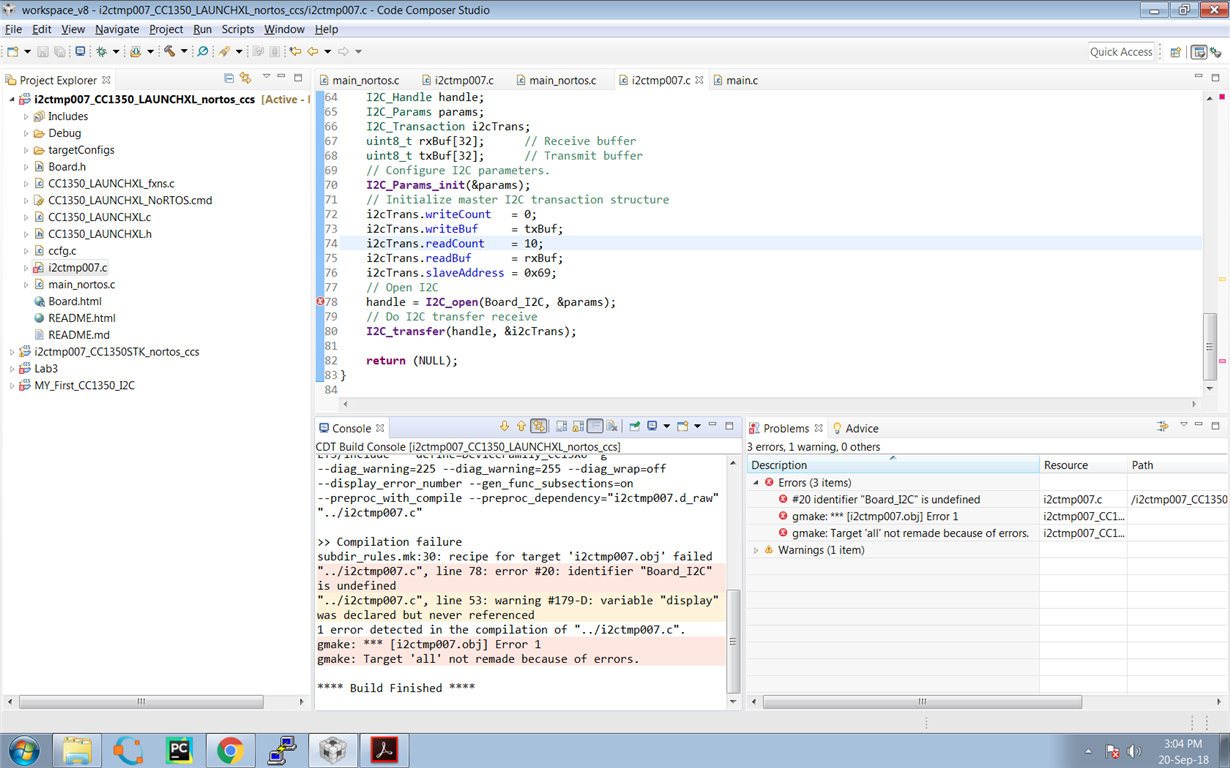The height and width of the screenshot is (768, 1230).
Task: Click the New file toolbar icon
Action: point(12,52)
